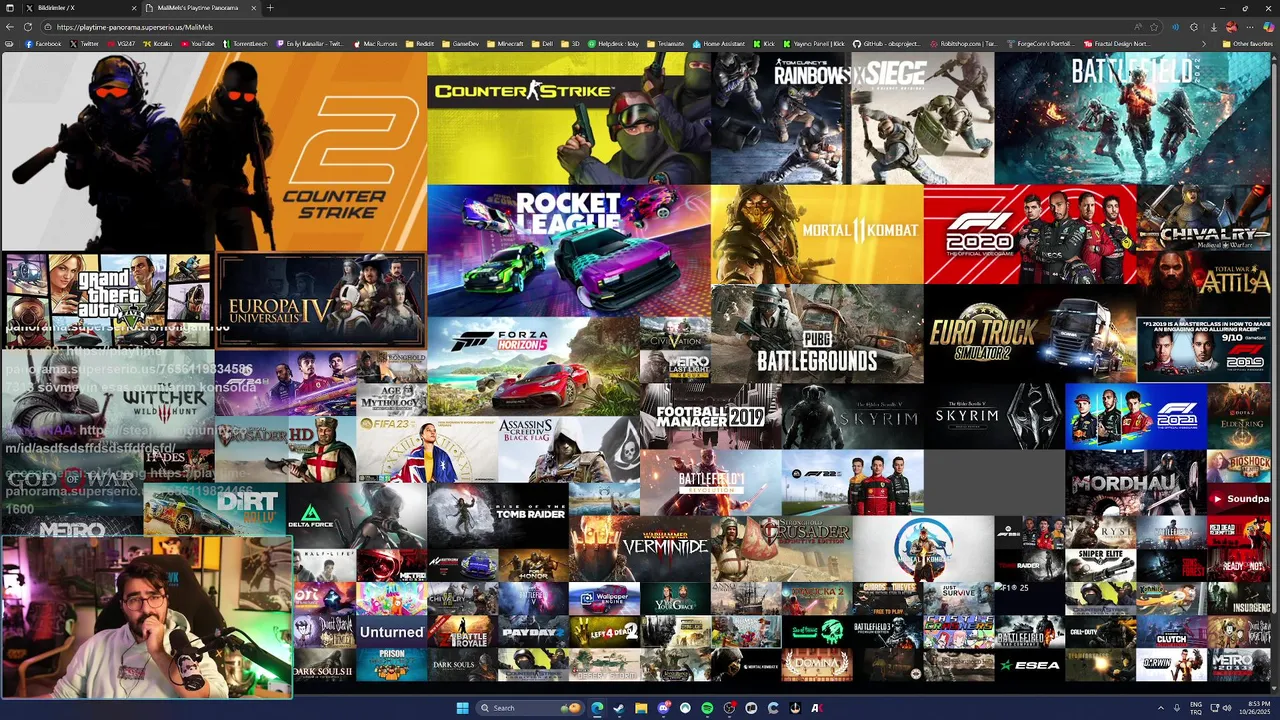
Task: Open the yellow Counter-Strike game tile
Action: pyautogui.click(x=569, y=118)
